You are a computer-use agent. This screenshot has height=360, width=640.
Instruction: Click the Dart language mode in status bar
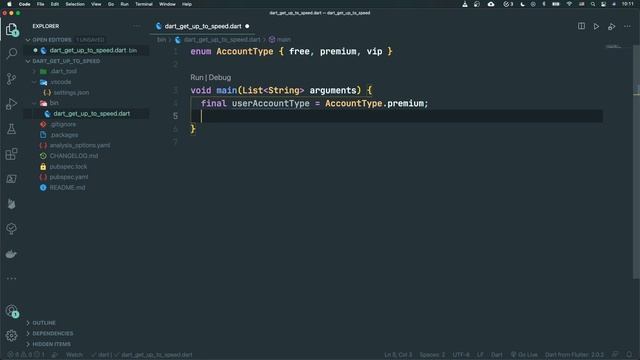click(497, 355)
